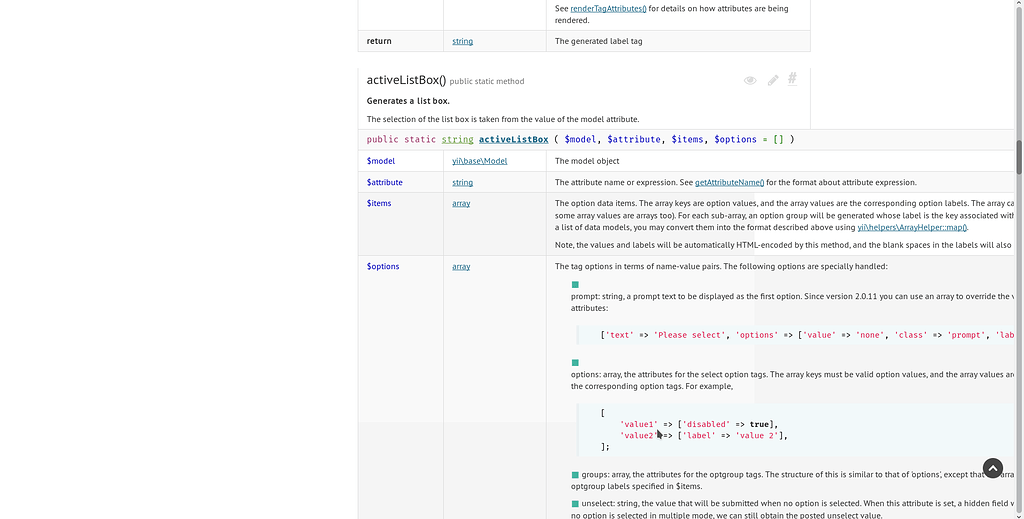Image resolution: width=1024 pixels, height=519 pixels.
Task: Click the activeListBox() method heading
Action: pyautogui.click(x=406, y=80)
